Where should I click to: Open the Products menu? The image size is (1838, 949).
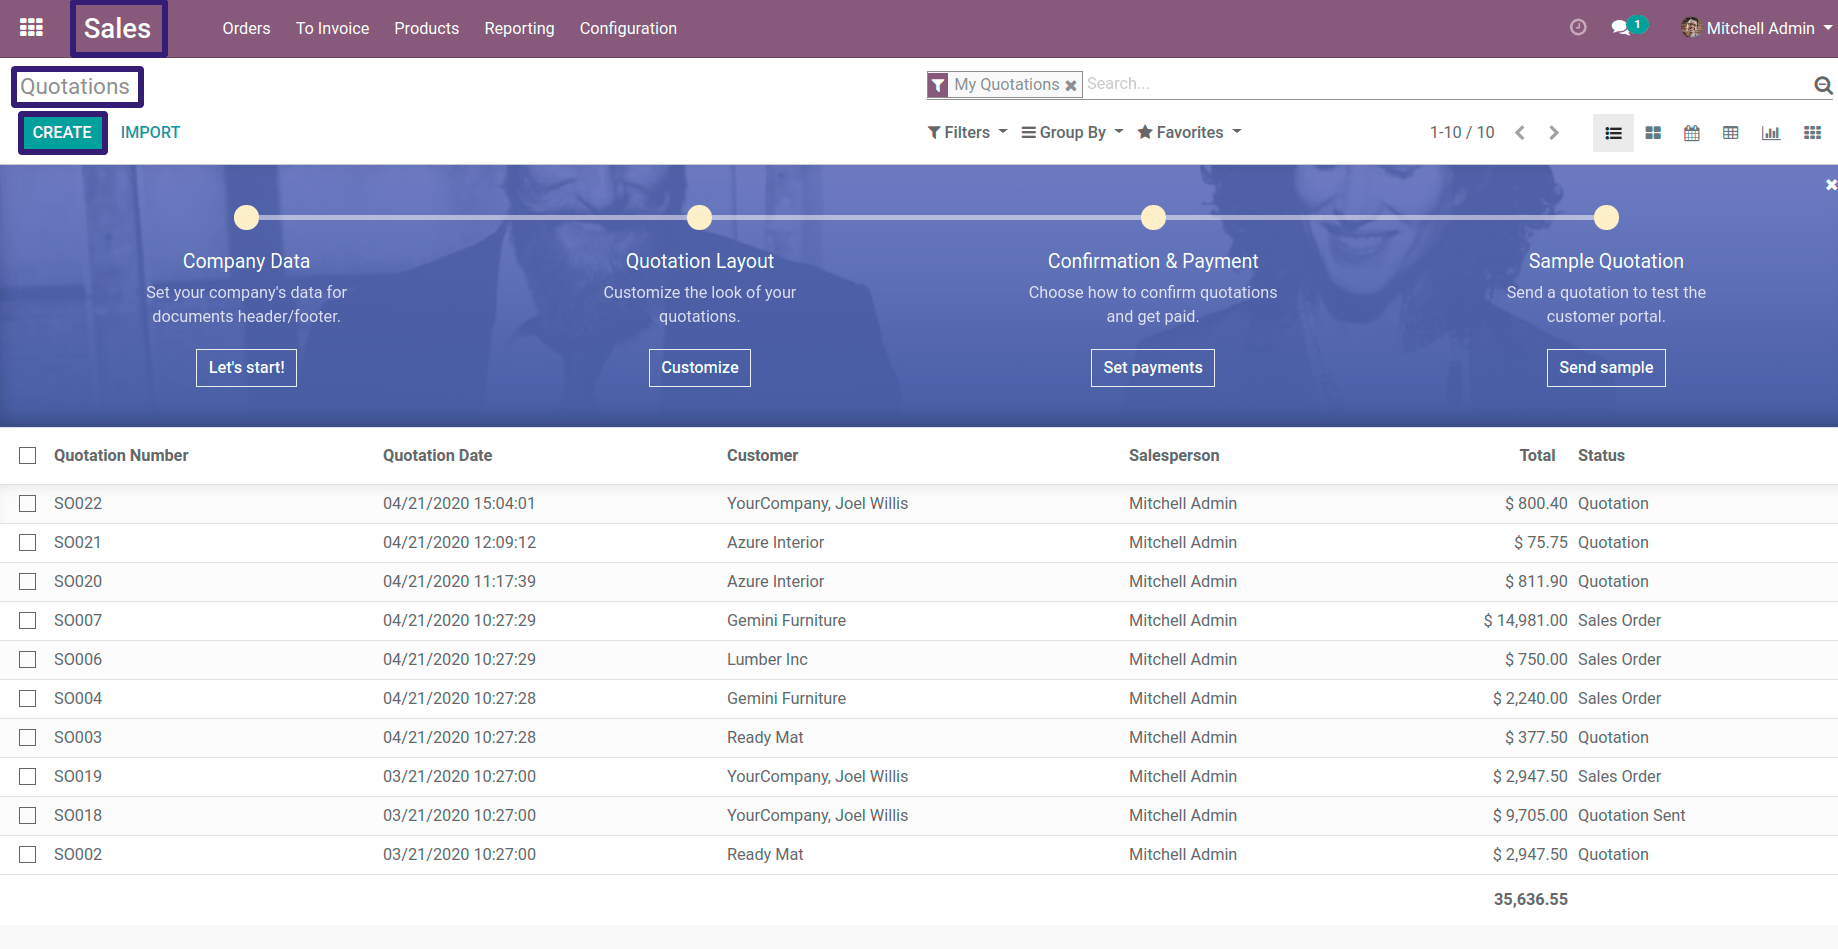point(427,28)
